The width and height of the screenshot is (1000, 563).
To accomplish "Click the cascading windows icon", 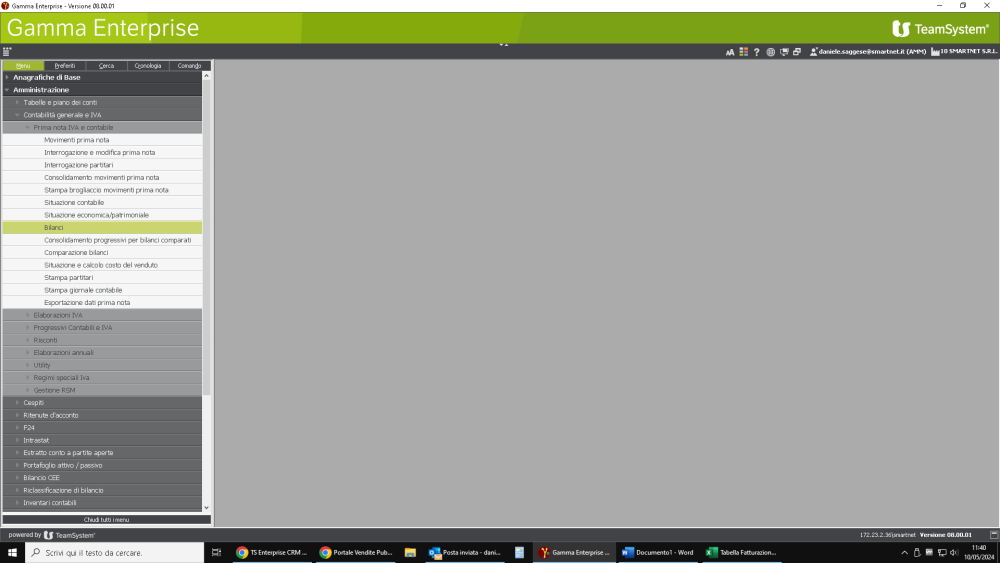I will (x=797, y=52).
